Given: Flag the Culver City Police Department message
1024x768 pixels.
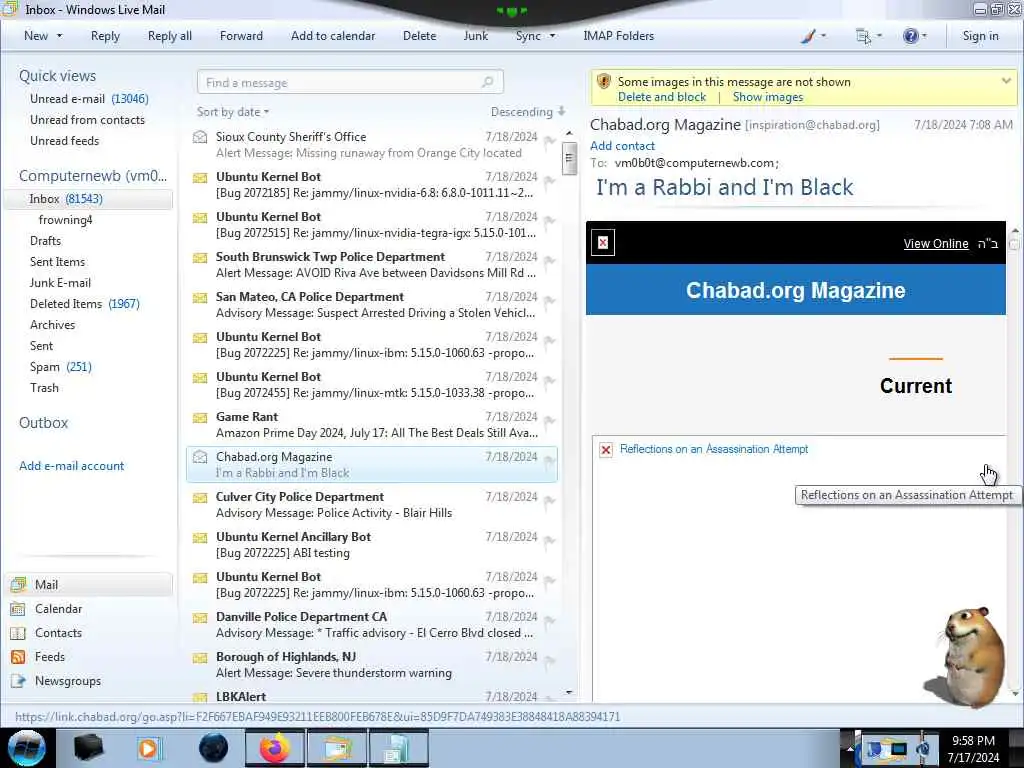Looking at the screenshot, I should [x=549, y=500].
